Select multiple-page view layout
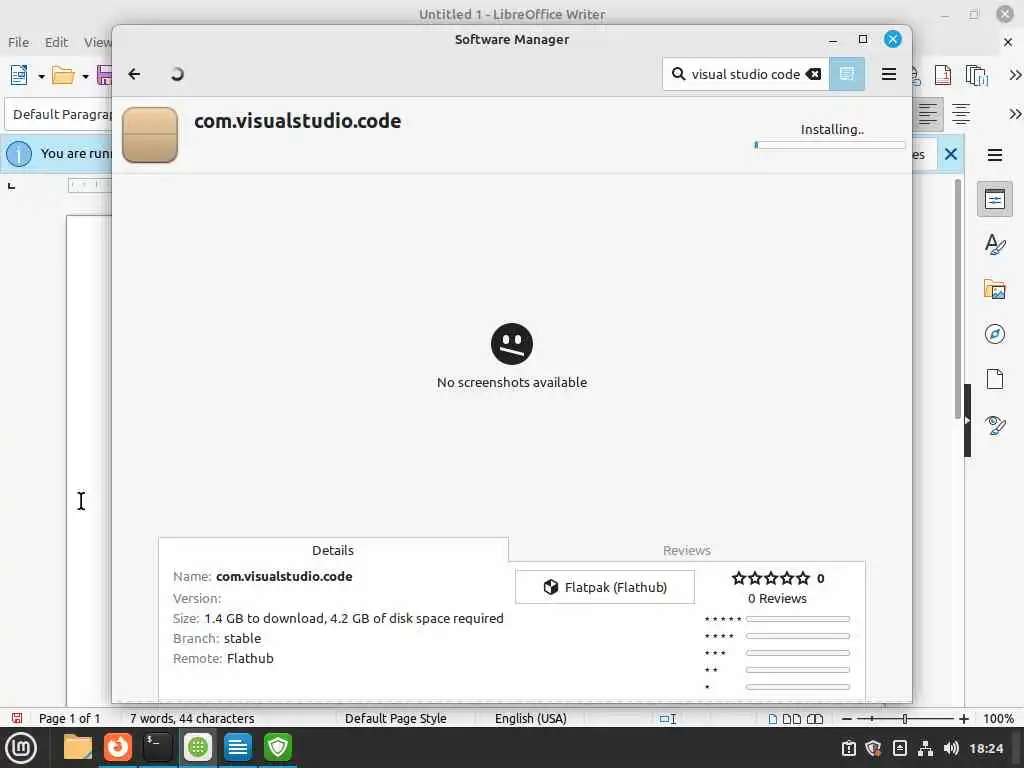Viewport: 1024px width, 768px height. click(792, 719)
